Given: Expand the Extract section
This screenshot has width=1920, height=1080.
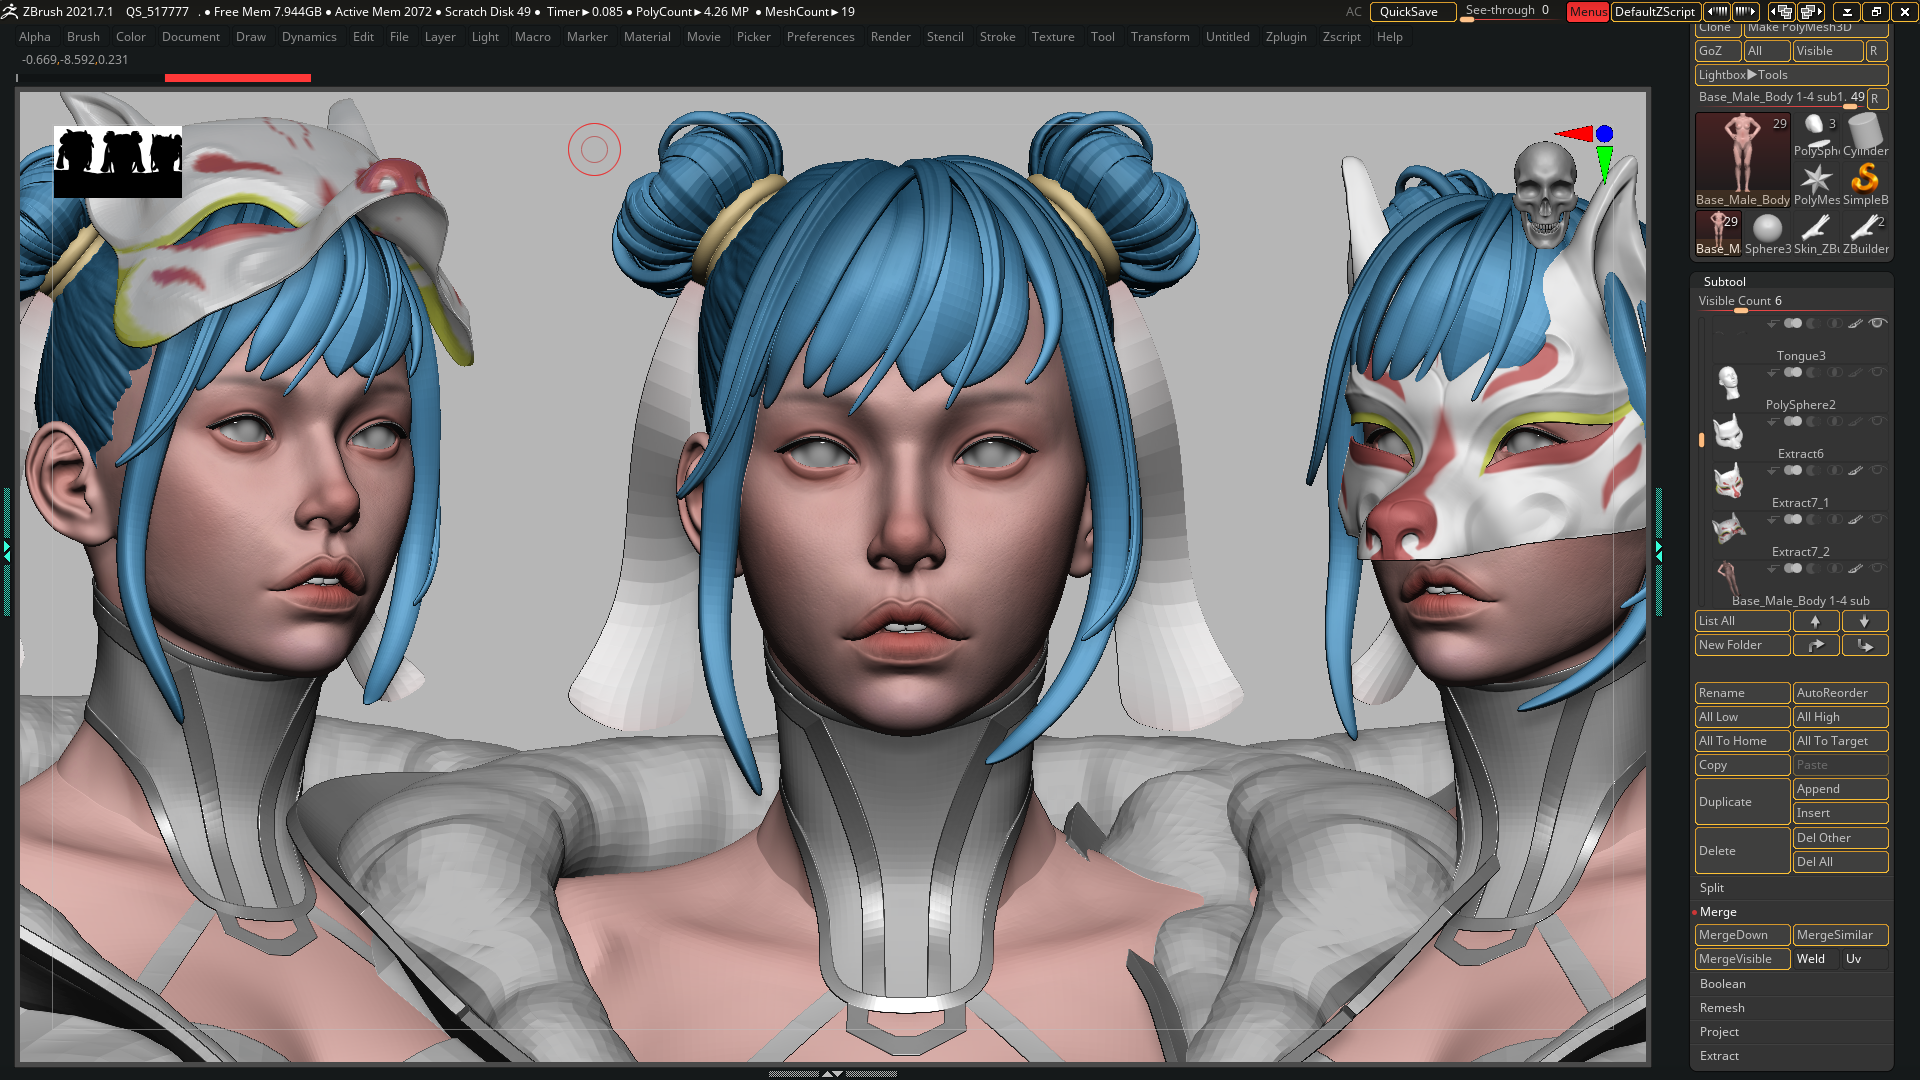Looking at the screenshot, I should click(x=1719, y=1056).
